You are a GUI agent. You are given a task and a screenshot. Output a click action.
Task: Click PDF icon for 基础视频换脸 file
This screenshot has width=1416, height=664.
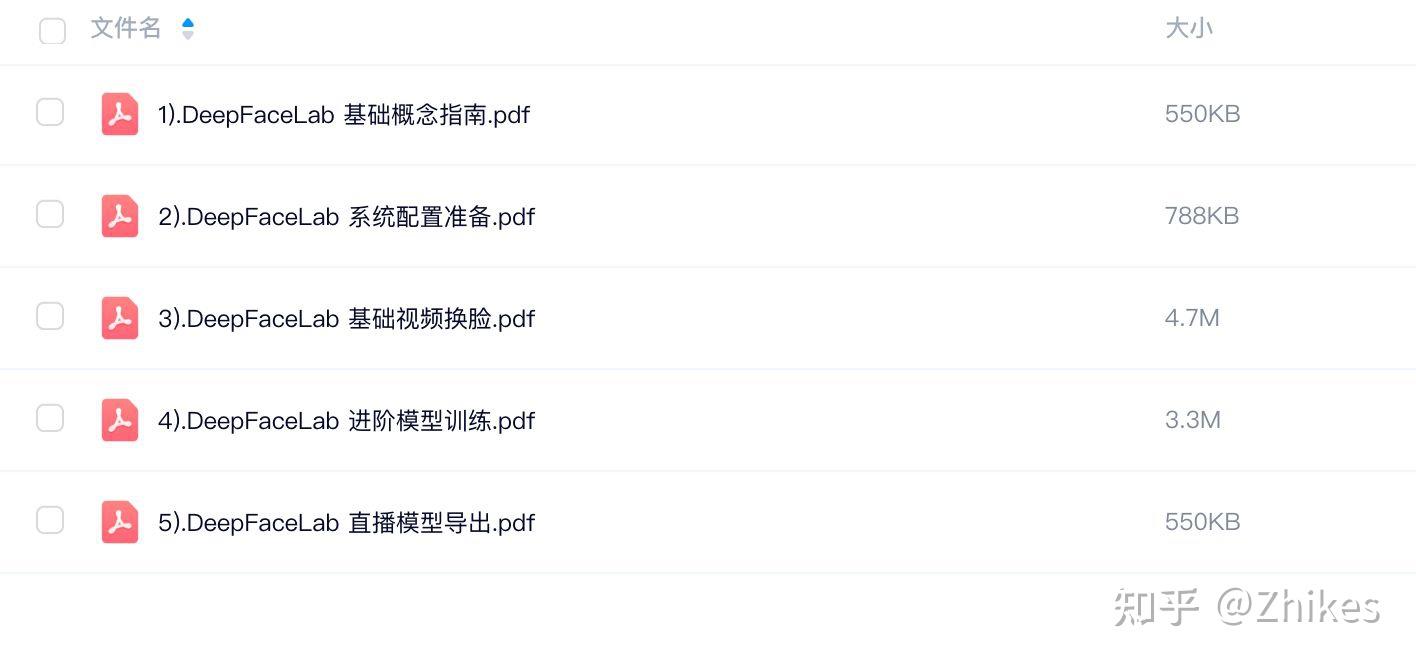[x=120, y=318]
